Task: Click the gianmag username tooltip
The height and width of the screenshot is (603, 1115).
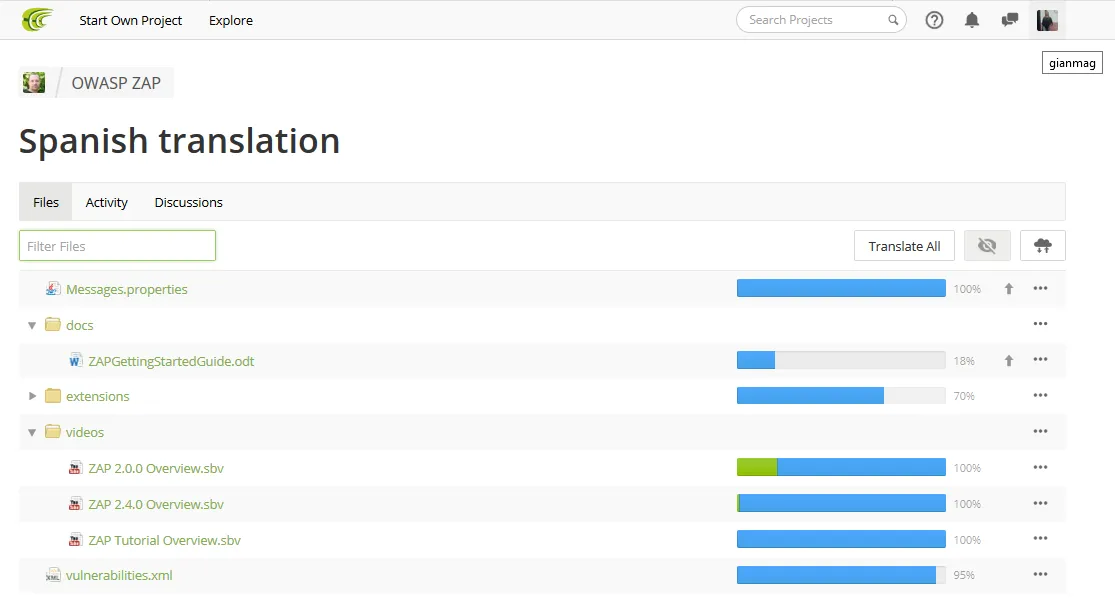Action: pyautogui.click(x=1072, y=63)
